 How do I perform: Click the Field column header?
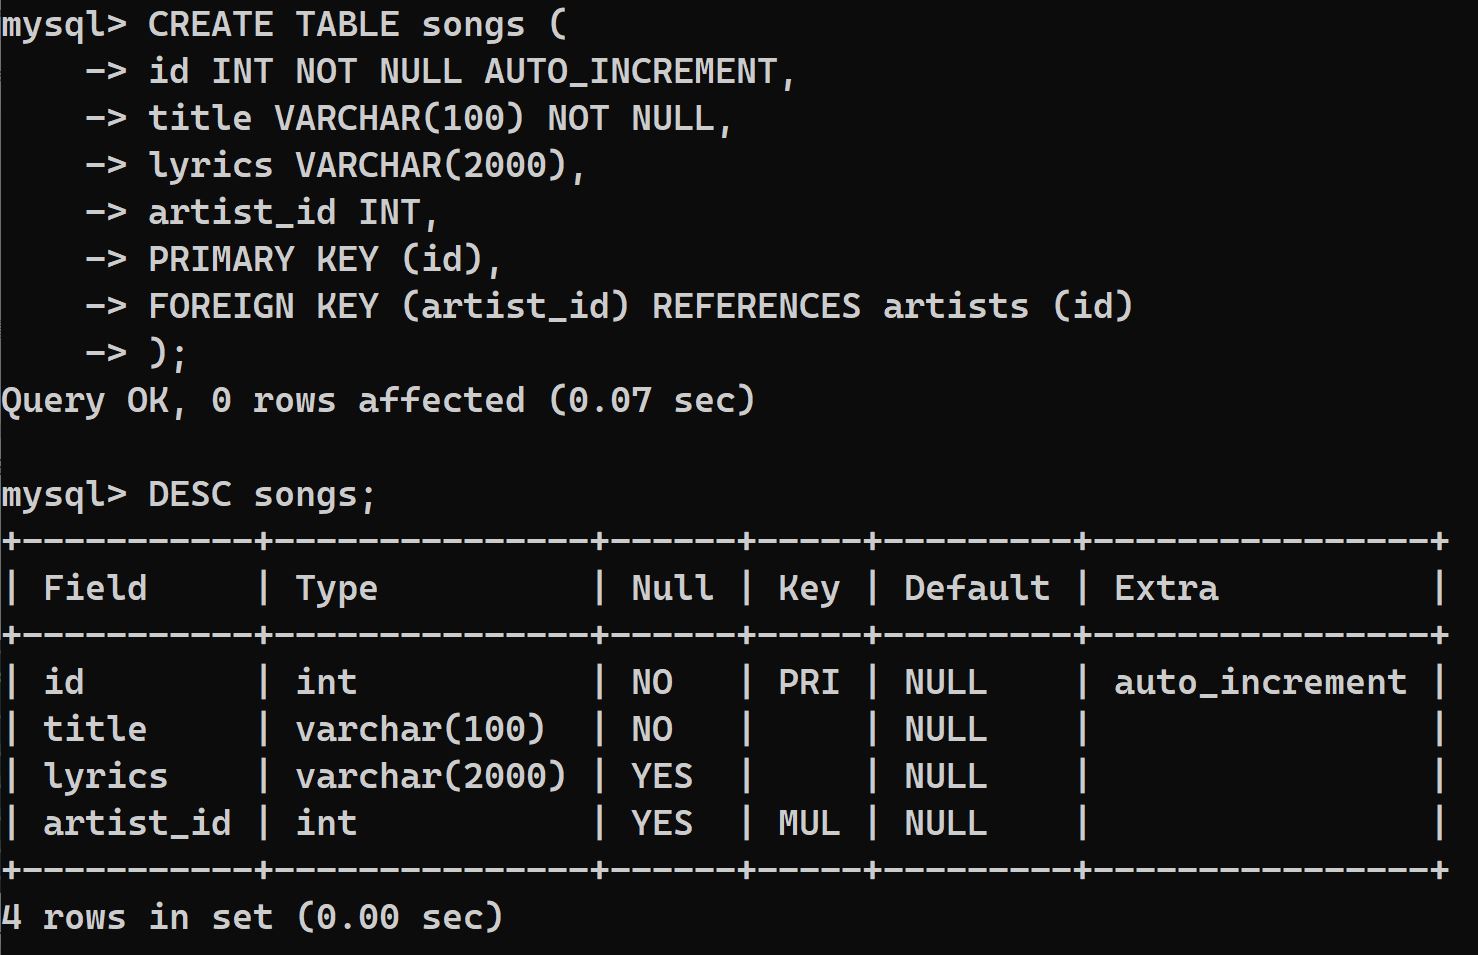pyautogui.click(x=95, y=588)
